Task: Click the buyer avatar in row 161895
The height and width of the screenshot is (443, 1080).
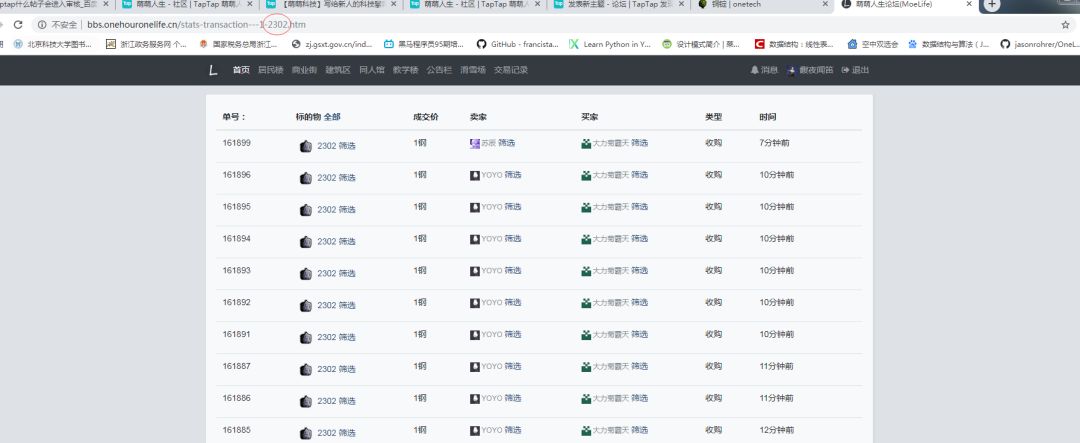Action: [x=586, y=208]
